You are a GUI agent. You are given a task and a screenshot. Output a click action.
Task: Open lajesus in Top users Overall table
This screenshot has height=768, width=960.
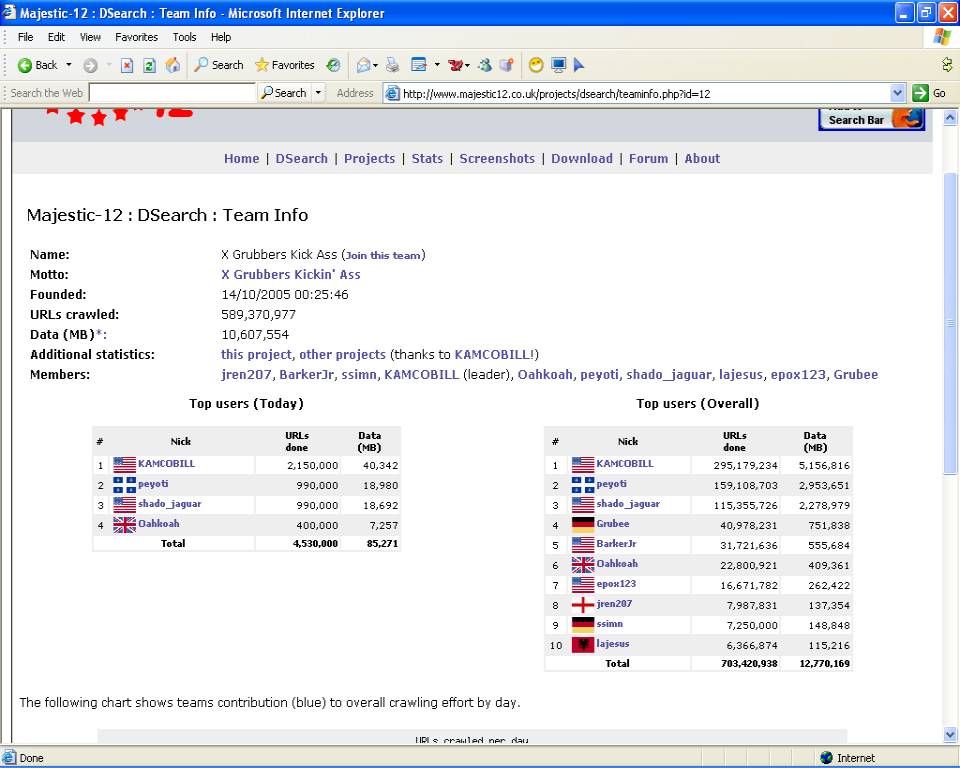613,644
